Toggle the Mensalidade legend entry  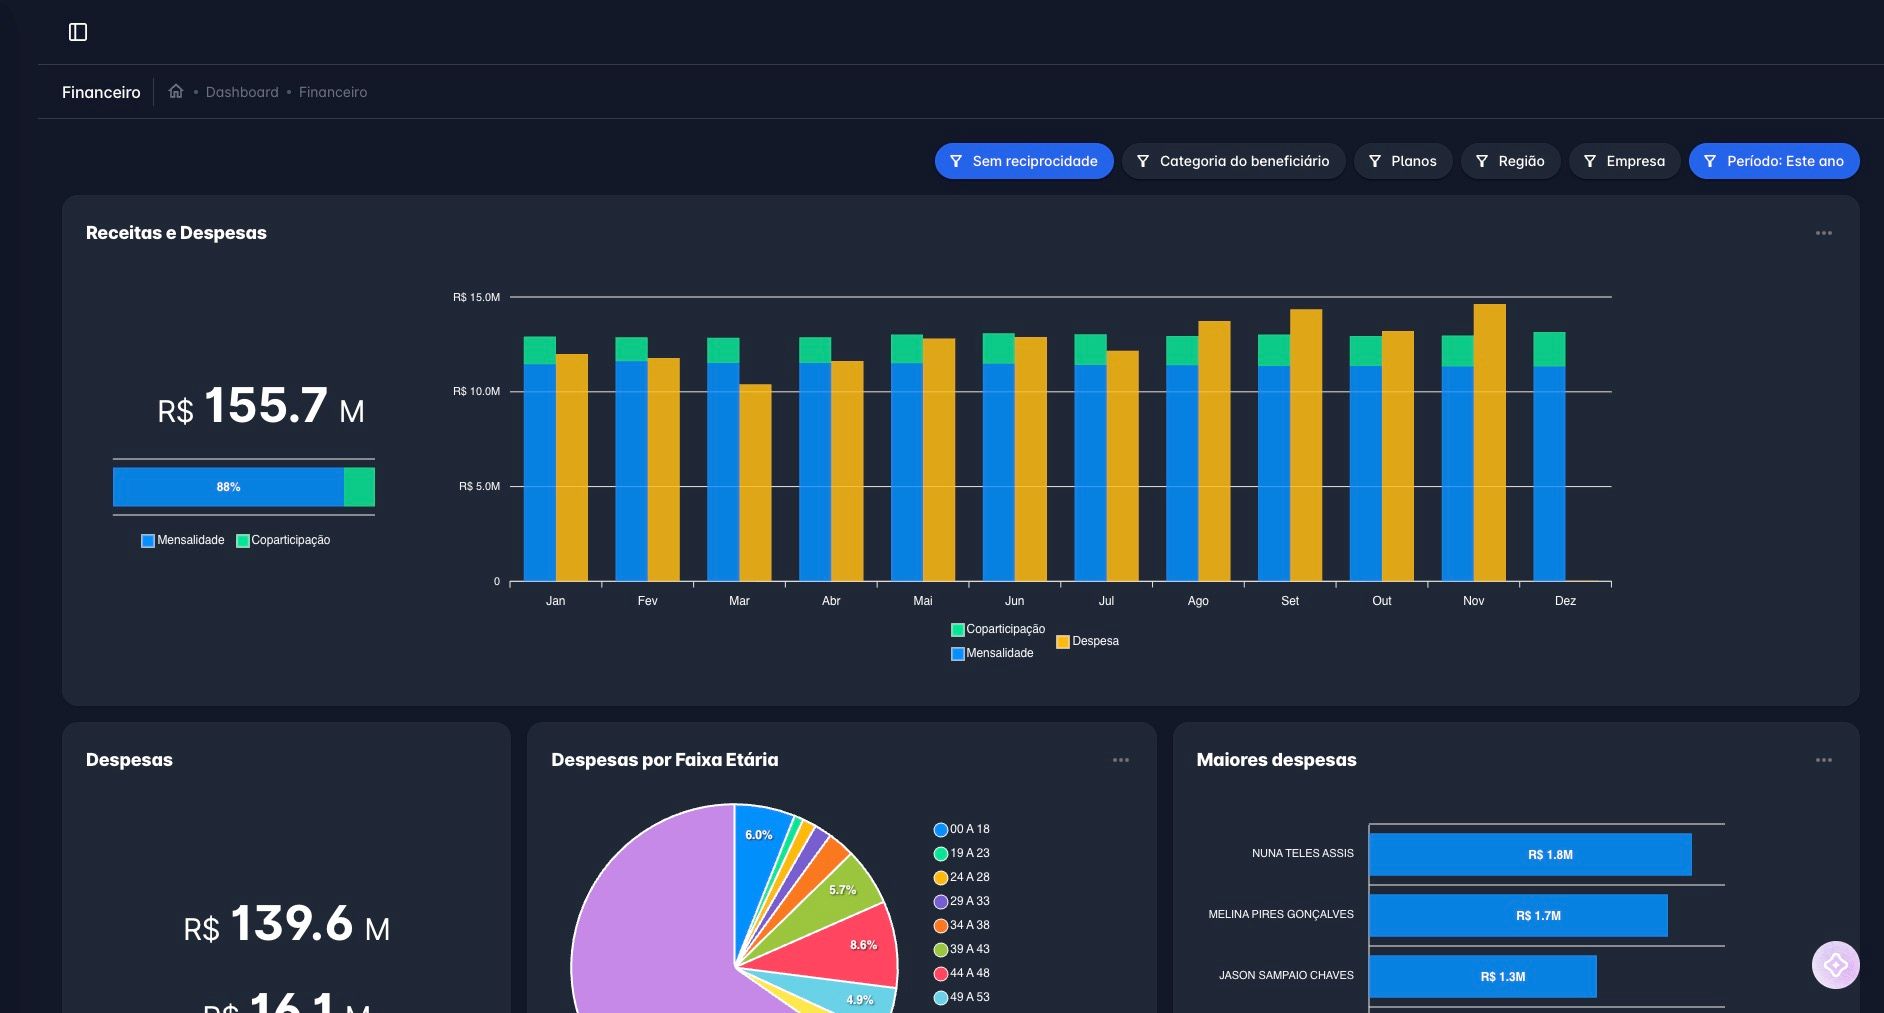pyautogui.click(x=993, y=653)
